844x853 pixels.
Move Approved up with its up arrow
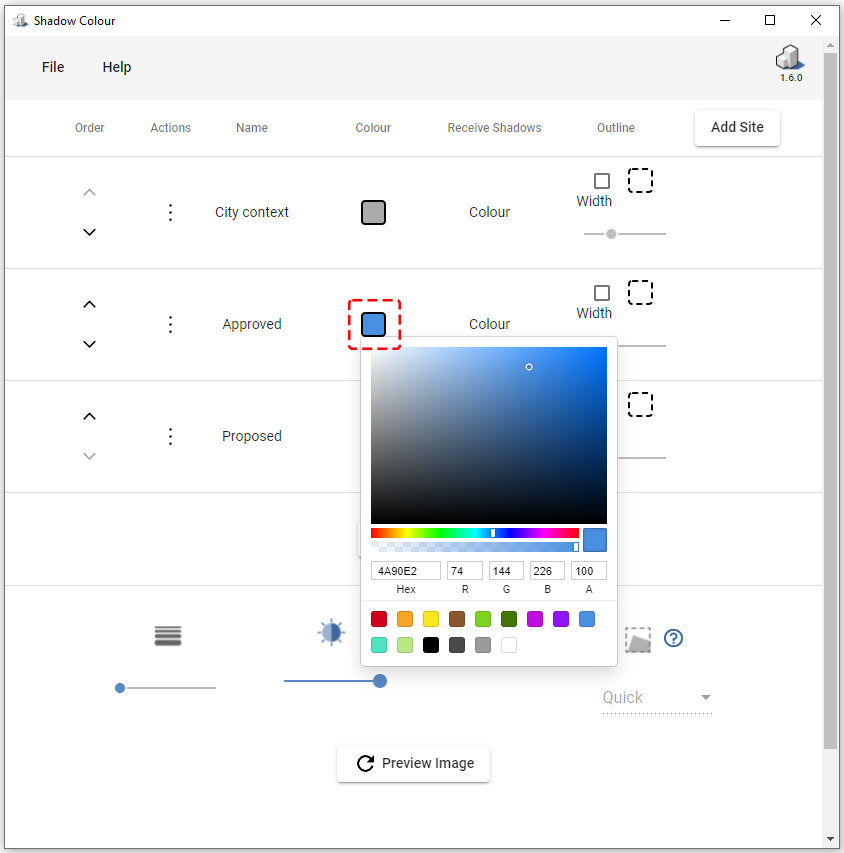[89, 304]
